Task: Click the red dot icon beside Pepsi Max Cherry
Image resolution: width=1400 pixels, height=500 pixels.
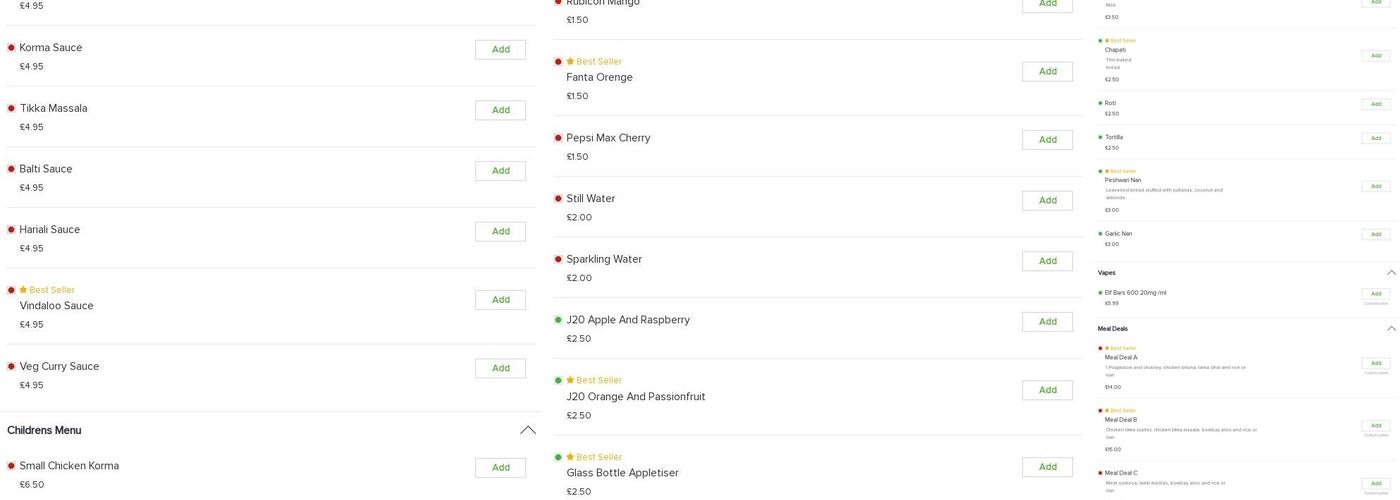Action: (558, 138)
